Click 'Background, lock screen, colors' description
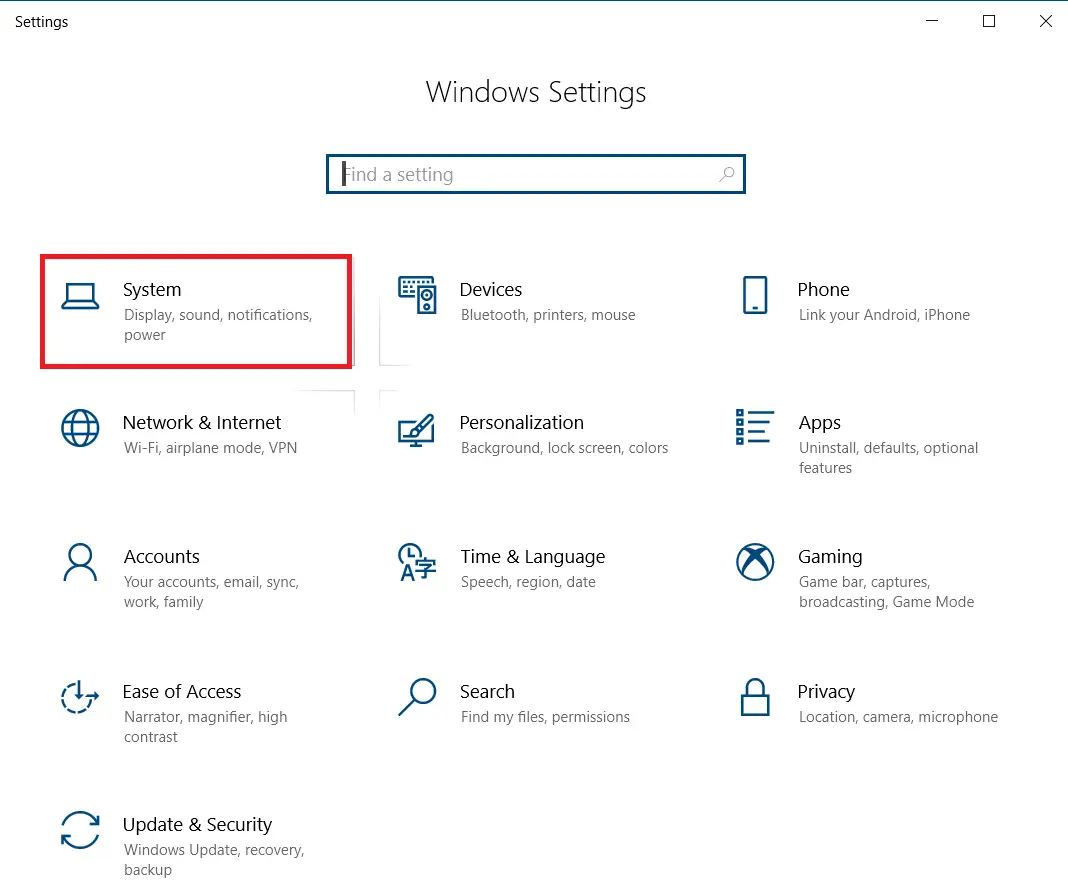The width and height of the screenshot is (1068, 893). [x=565, y=448]
